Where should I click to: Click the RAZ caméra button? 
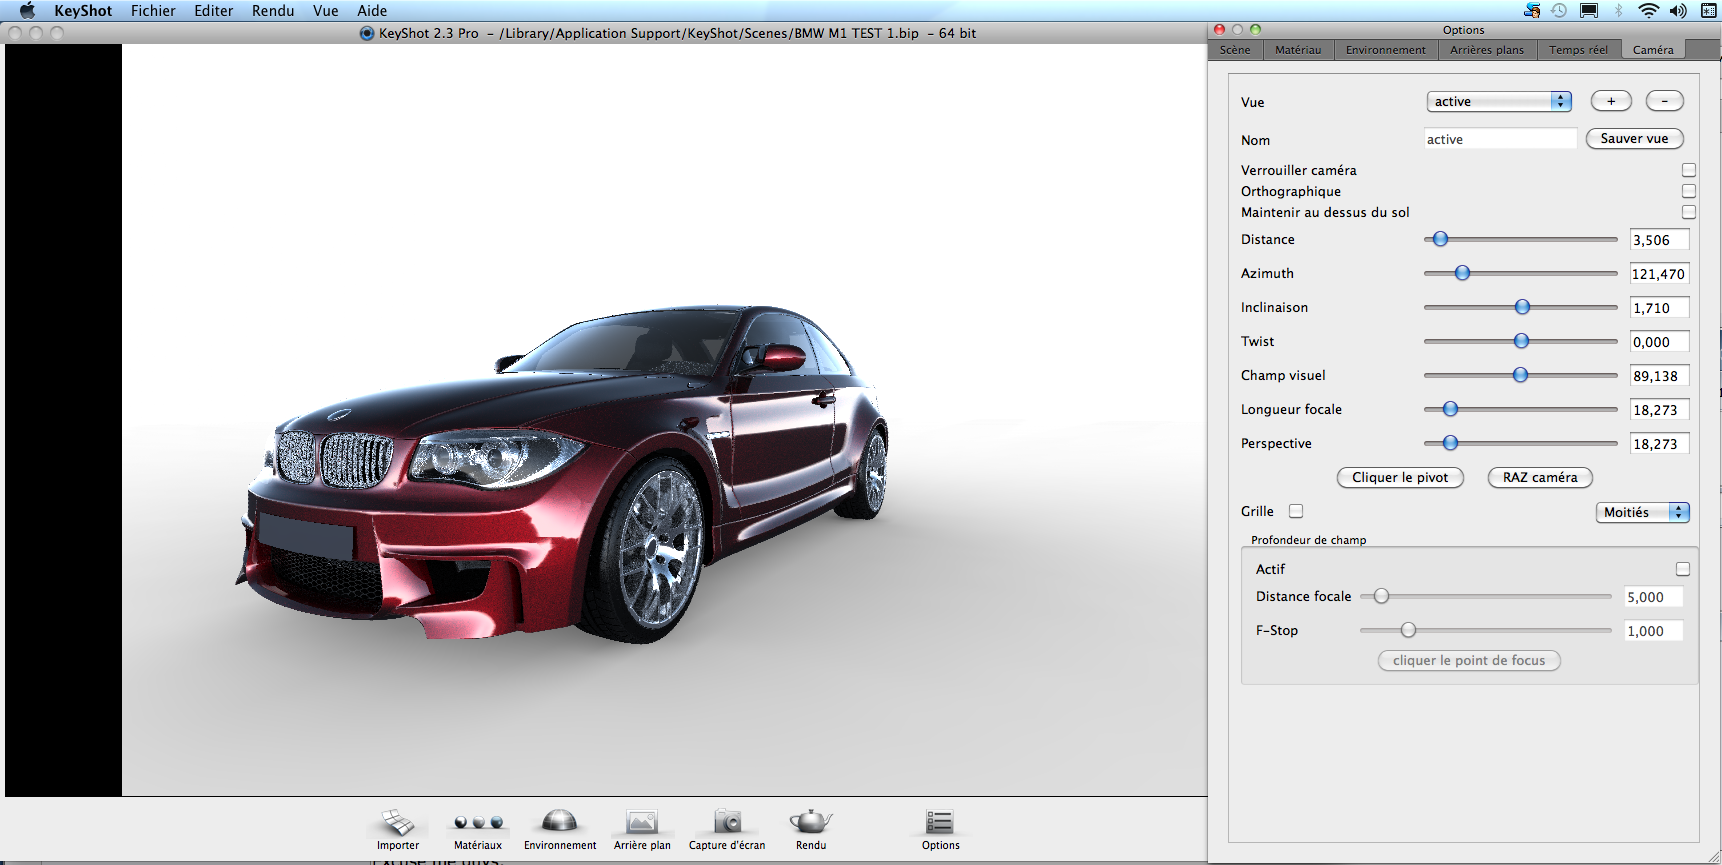point(1540,478)
